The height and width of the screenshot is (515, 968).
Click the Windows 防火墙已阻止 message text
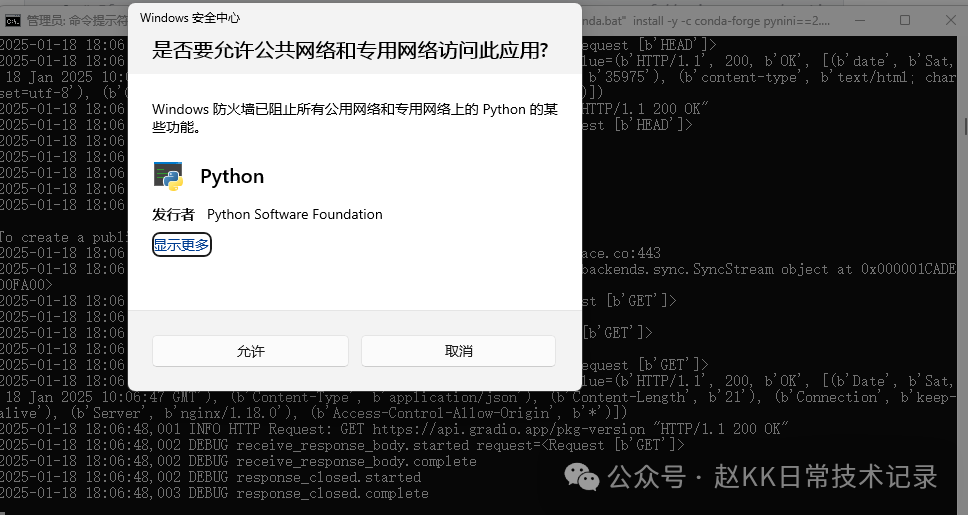[x=355, y=118]
